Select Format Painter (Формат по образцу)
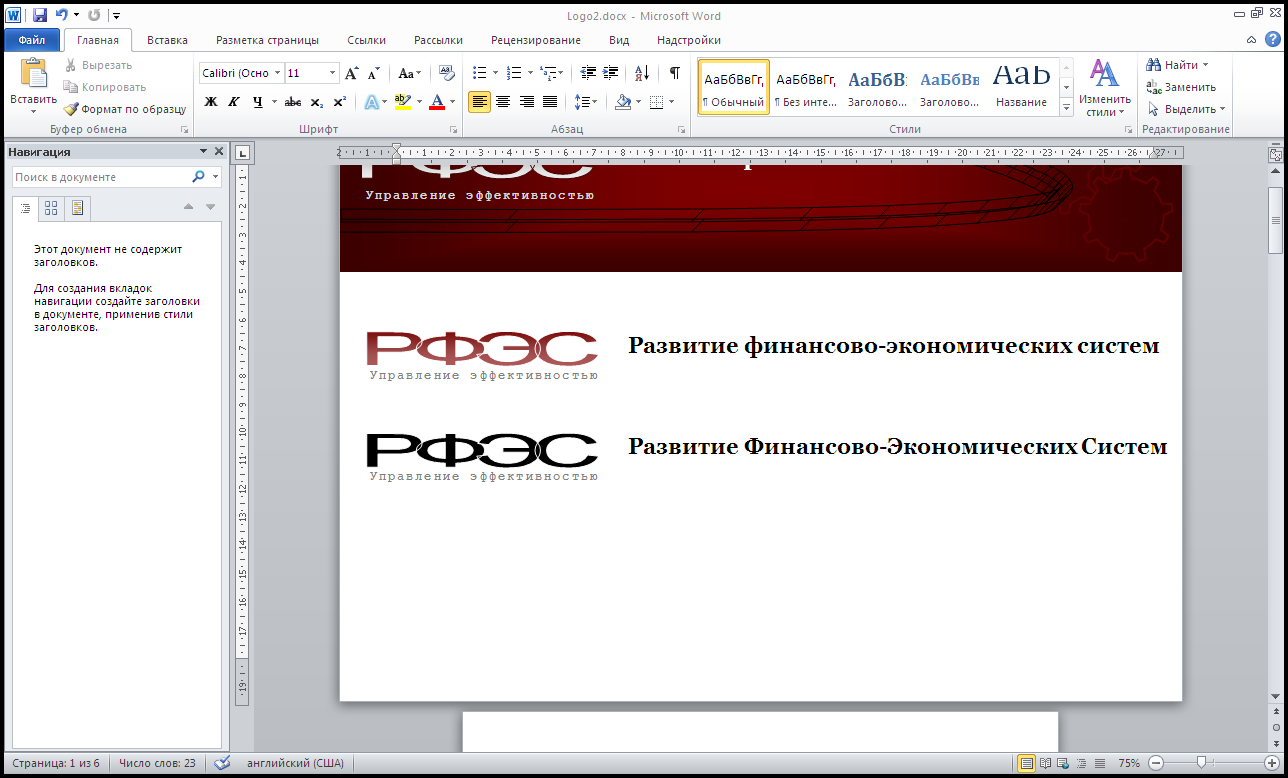This screenshot has height=778, width=1288. point(125,109)
